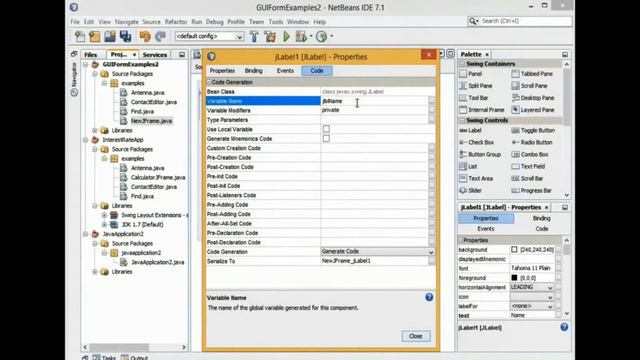
Task: Collapse the GUIFormExamples2 project node
Action: 85,64
